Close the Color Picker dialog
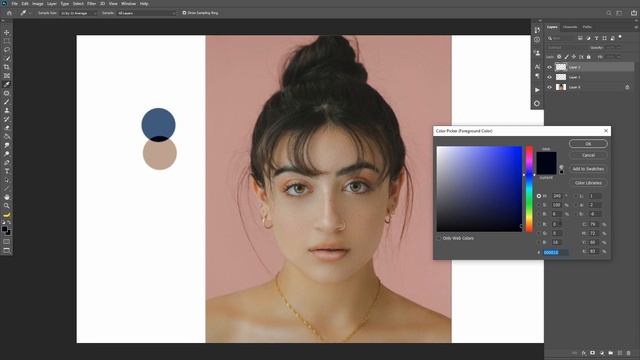 coord(606,131)
